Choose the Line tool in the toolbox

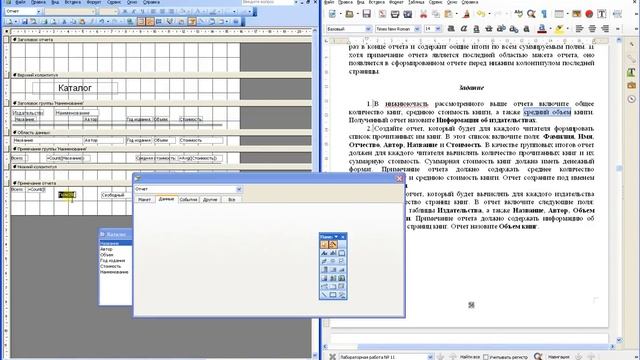(324, 295)
